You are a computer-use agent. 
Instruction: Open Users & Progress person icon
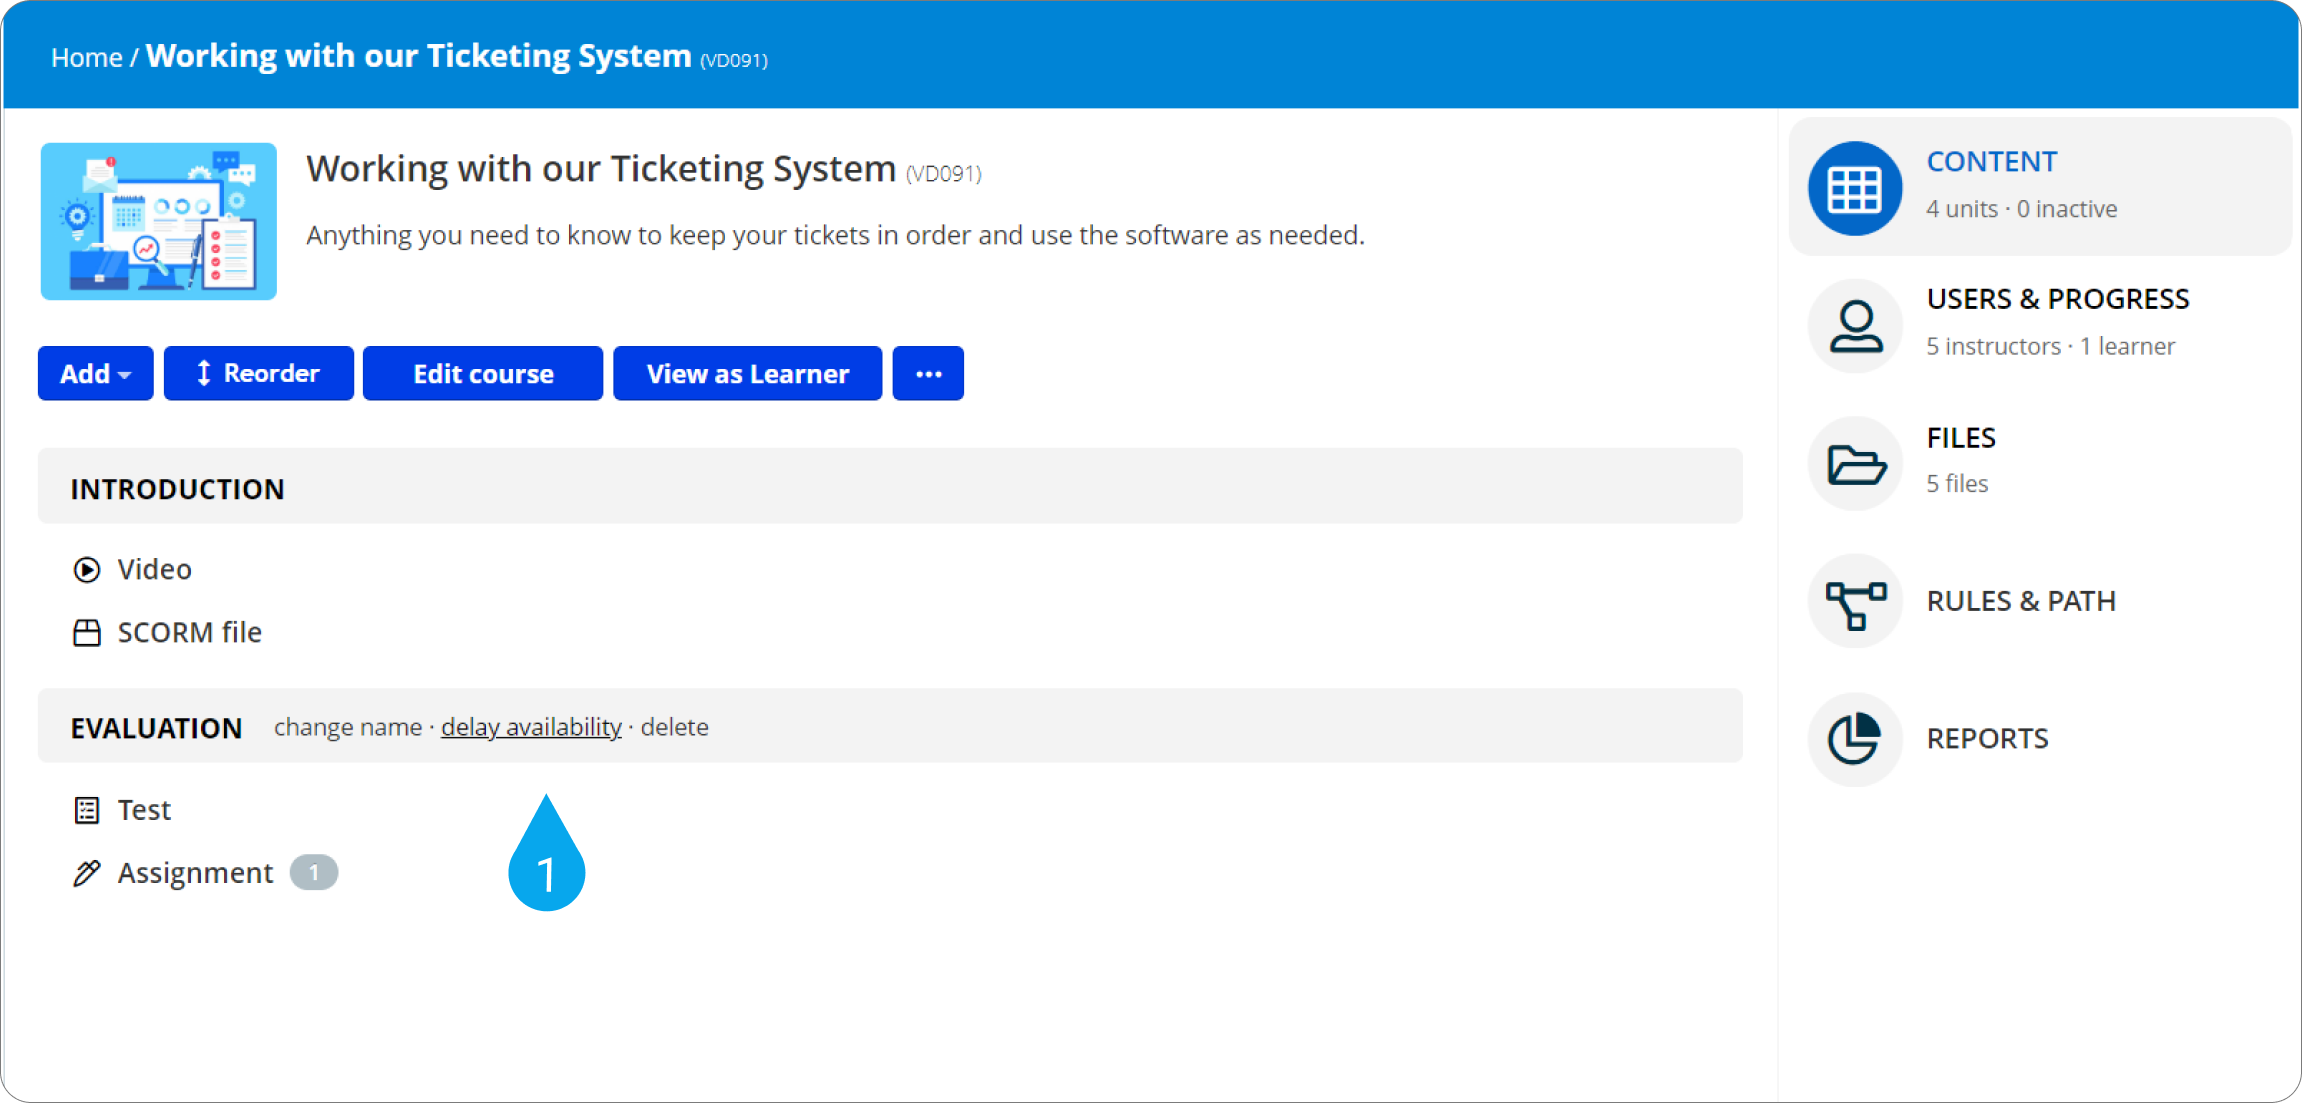coord(1854,326)
